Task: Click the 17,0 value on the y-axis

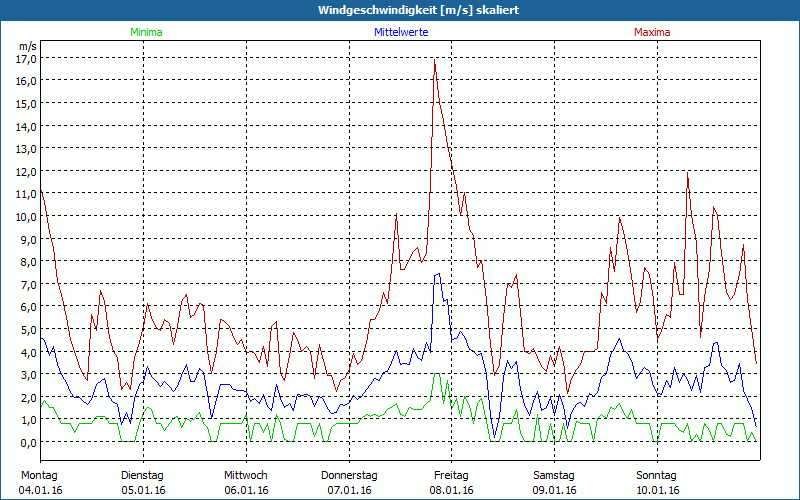Action: [x=27, y=58]
